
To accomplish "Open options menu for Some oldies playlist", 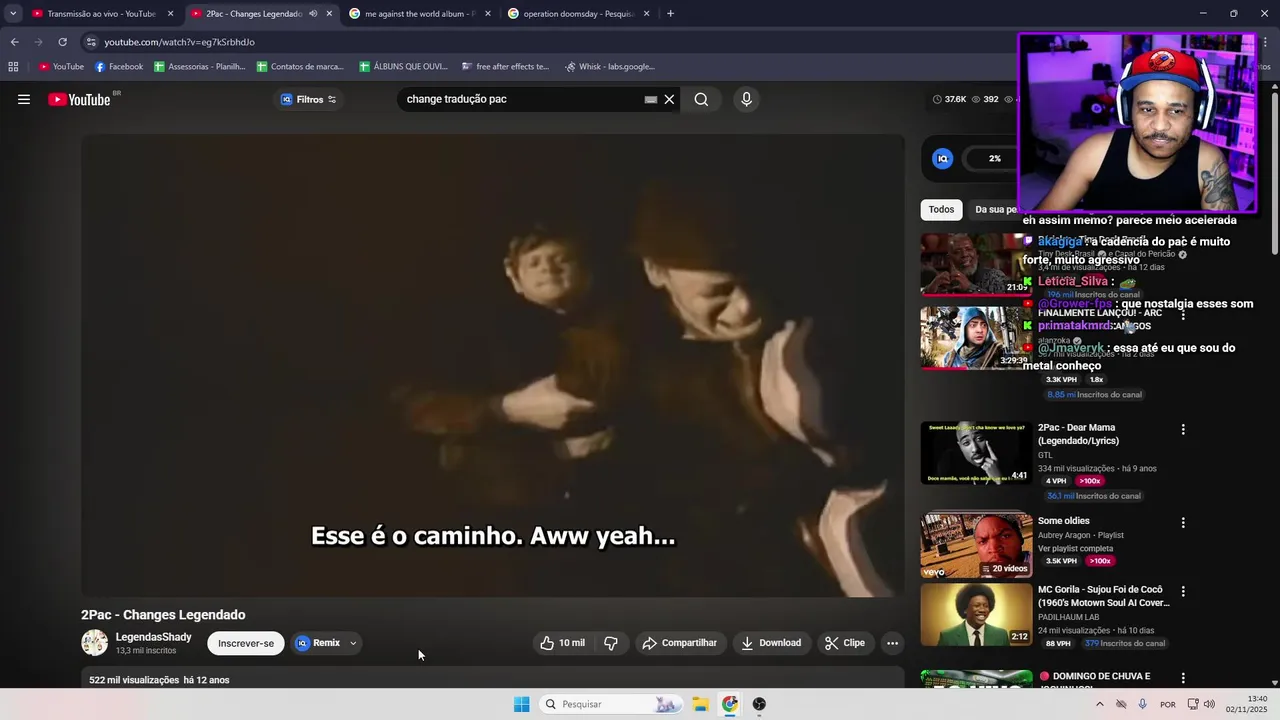I will 1183,522.
